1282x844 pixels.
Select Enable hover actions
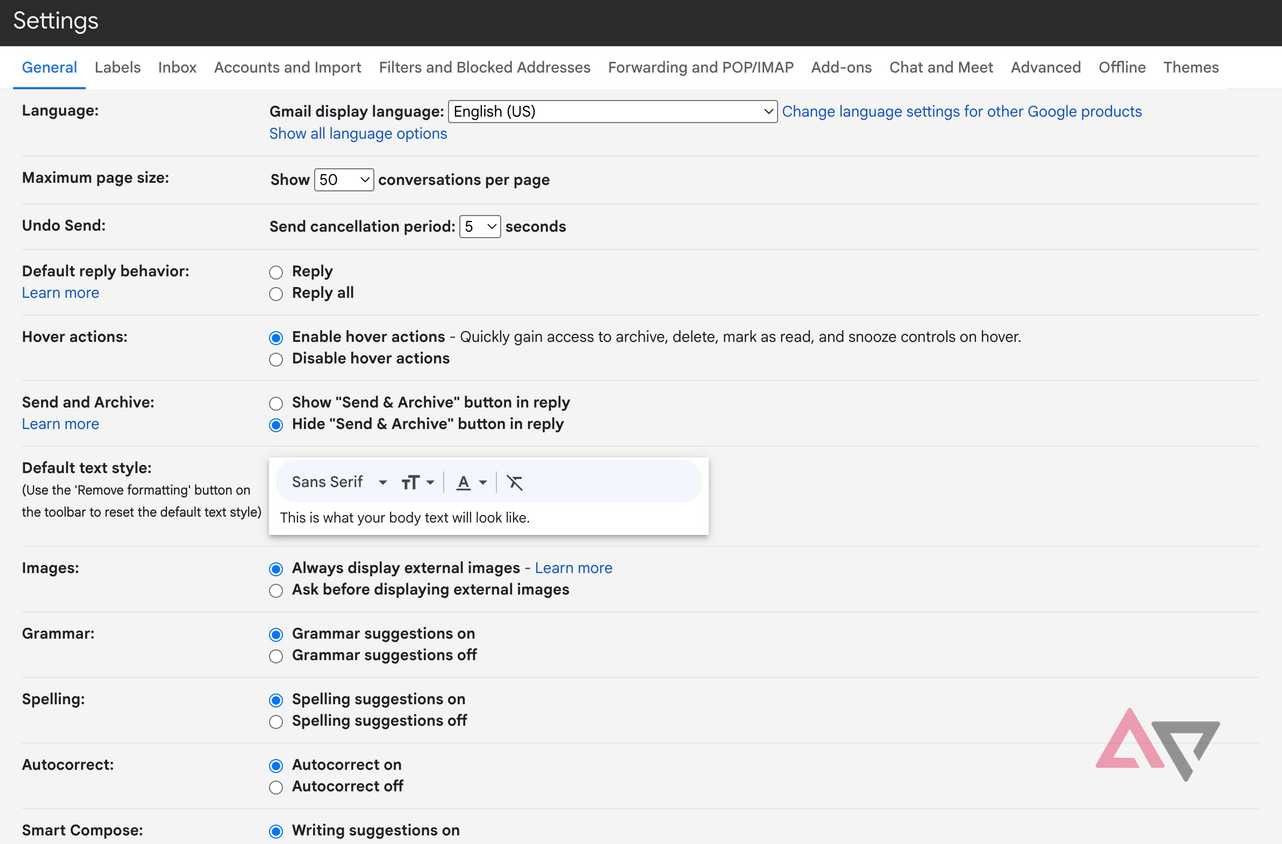click(x=276, y=338)
